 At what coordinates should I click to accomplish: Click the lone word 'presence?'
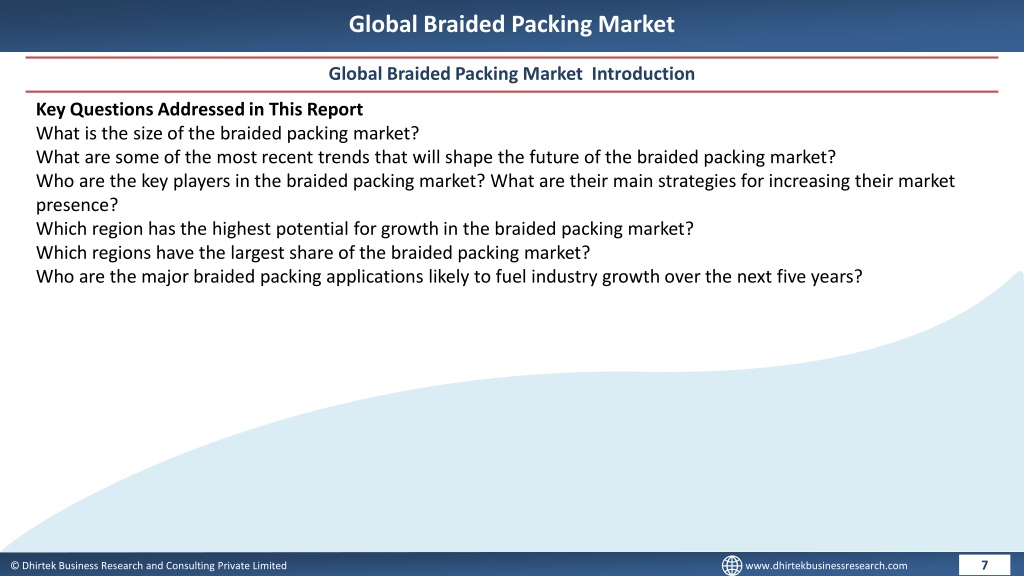[x=77, y=205]
